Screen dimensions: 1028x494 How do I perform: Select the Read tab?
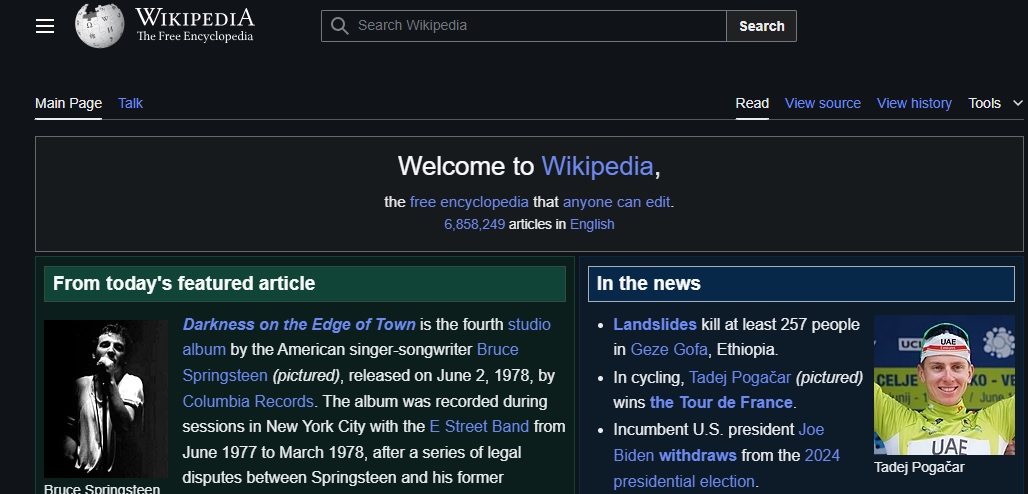click(x=752, y=103)
